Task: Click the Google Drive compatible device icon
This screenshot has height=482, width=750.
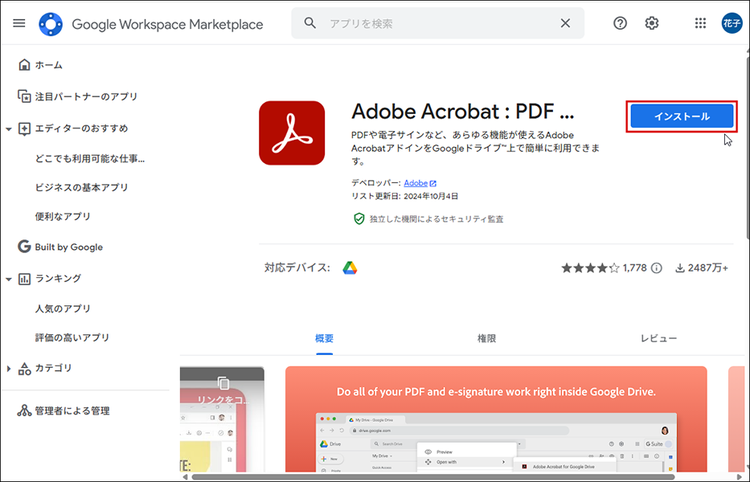Action: pyautogui.click(x=351, y=267)
